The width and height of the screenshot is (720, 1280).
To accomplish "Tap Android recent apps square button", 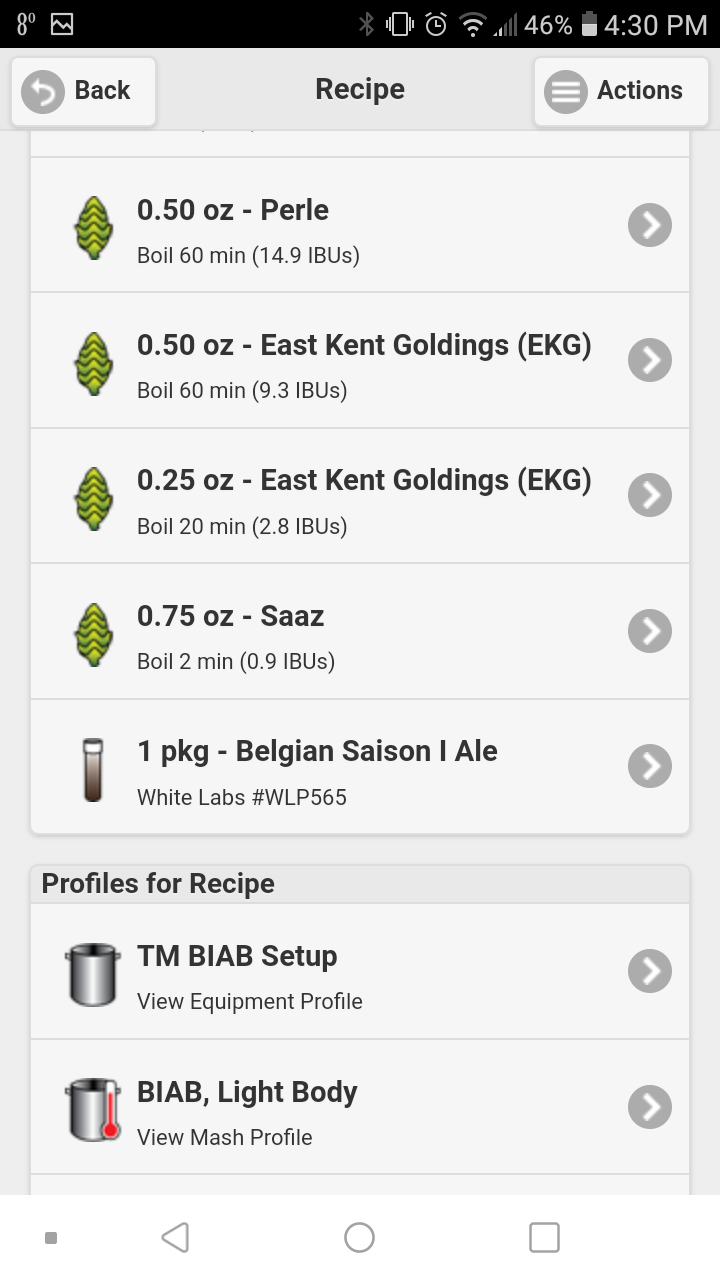I will point(544,1237).
